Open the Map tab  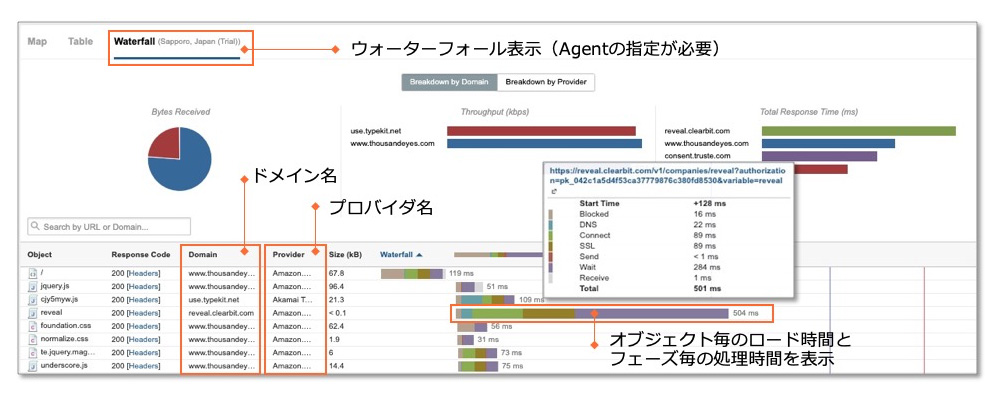point(37,42)
